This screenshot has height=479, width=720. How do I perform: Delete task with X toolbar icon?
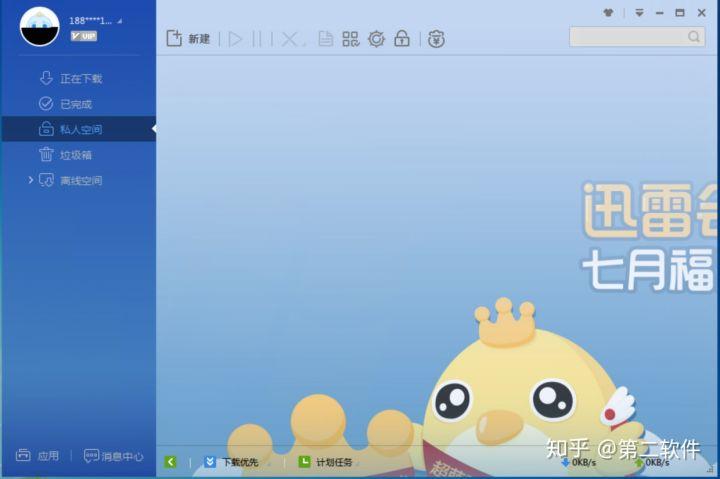[289, 39]
